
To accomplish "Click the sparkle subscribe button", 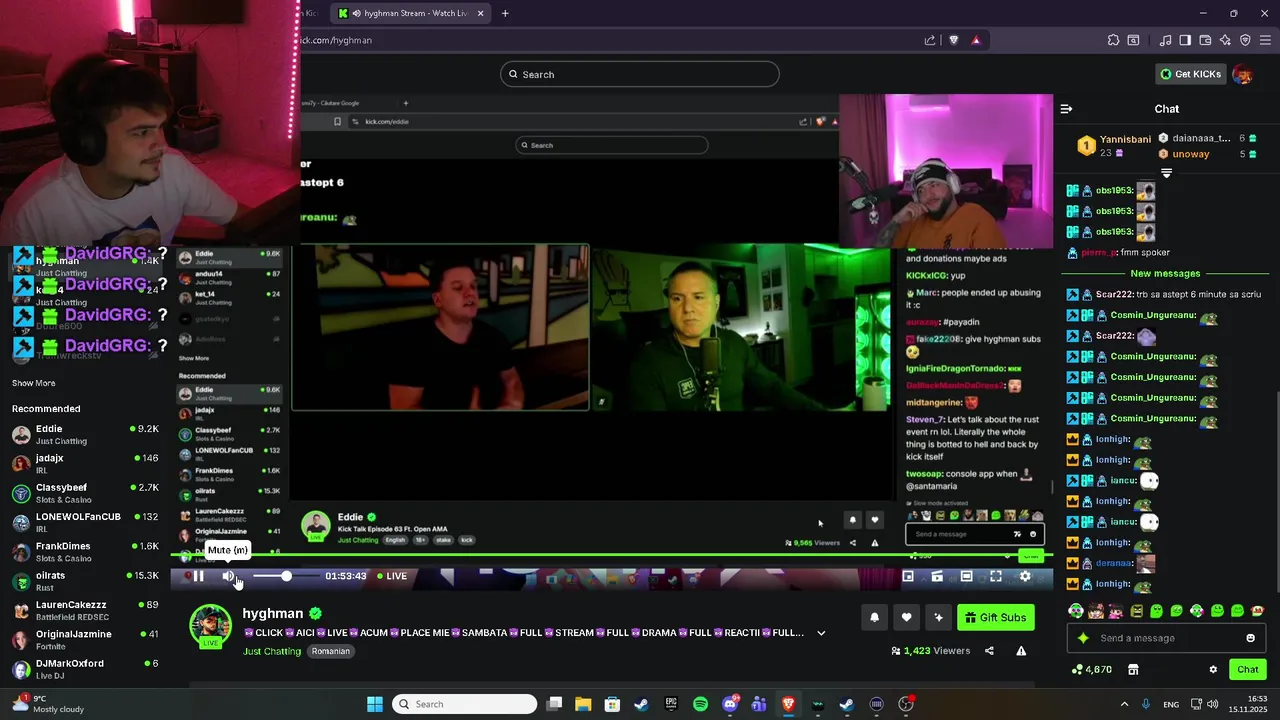I will point(938,618).
